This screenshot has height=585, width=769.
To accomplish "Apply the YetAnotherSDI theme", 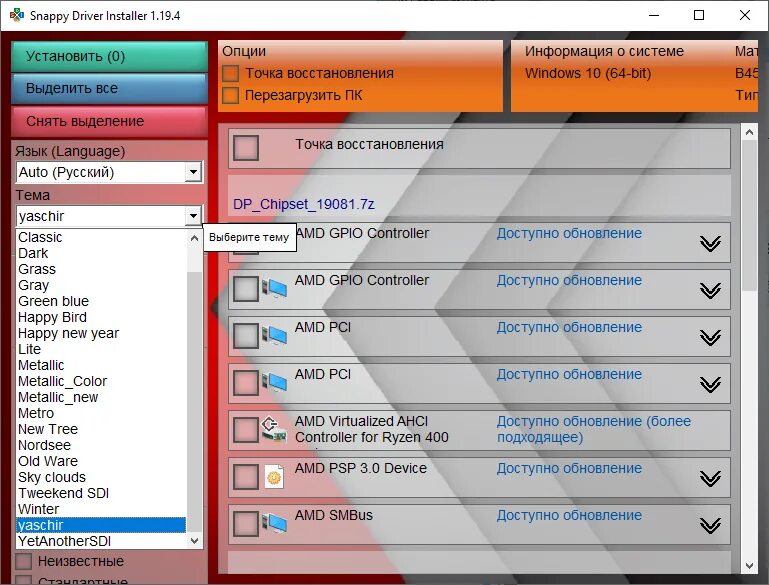I will click(x=101, y=541).
